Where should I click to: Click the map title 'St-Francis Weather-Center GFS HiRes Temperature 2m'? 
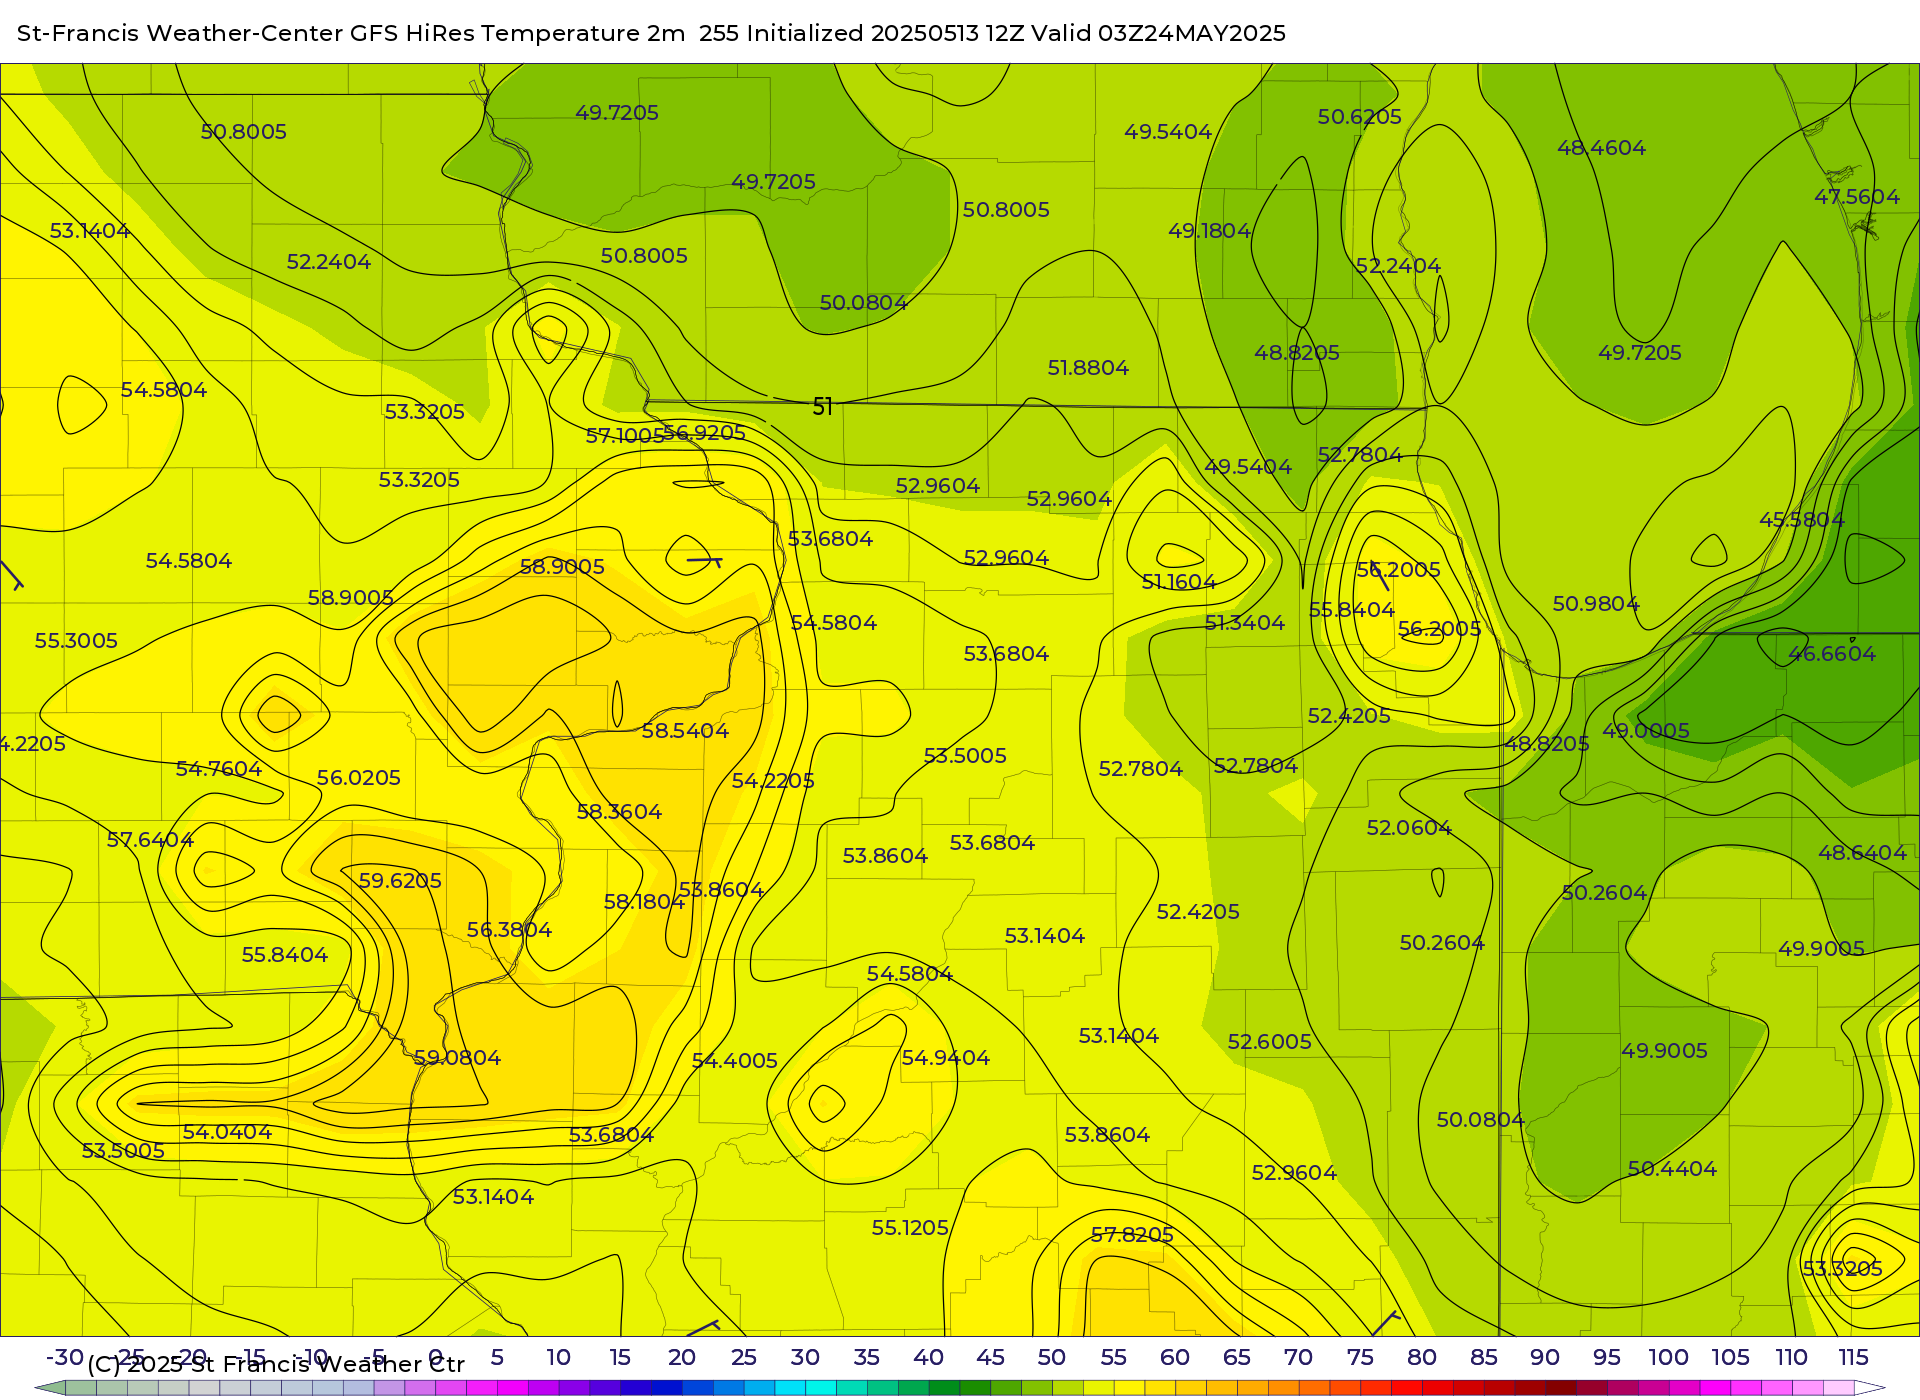point(351,33)
